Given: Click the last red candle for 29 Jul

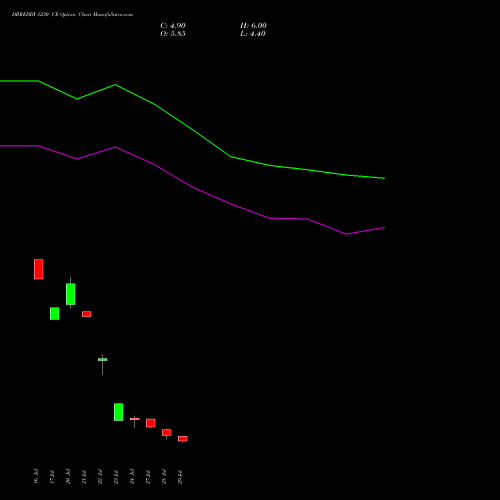Looking at the screenshot, I should [x=183, y=439].
